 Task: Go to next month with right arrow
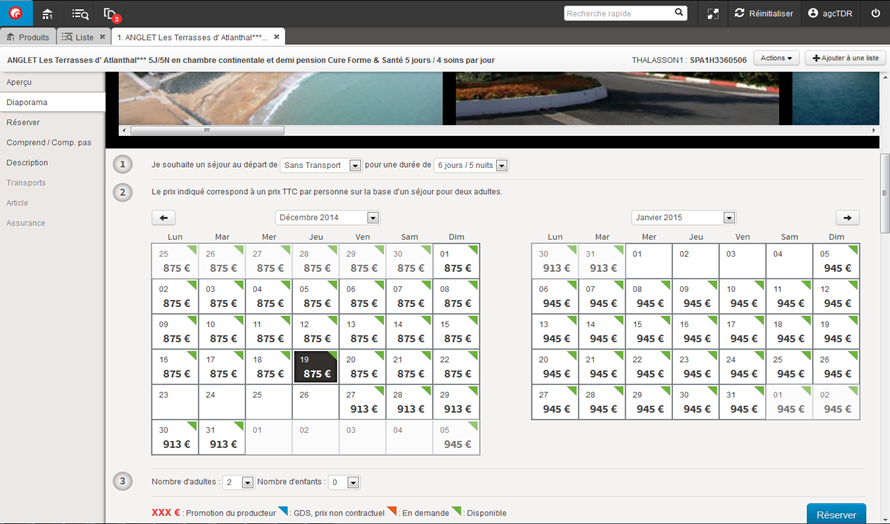click(847, 217)
